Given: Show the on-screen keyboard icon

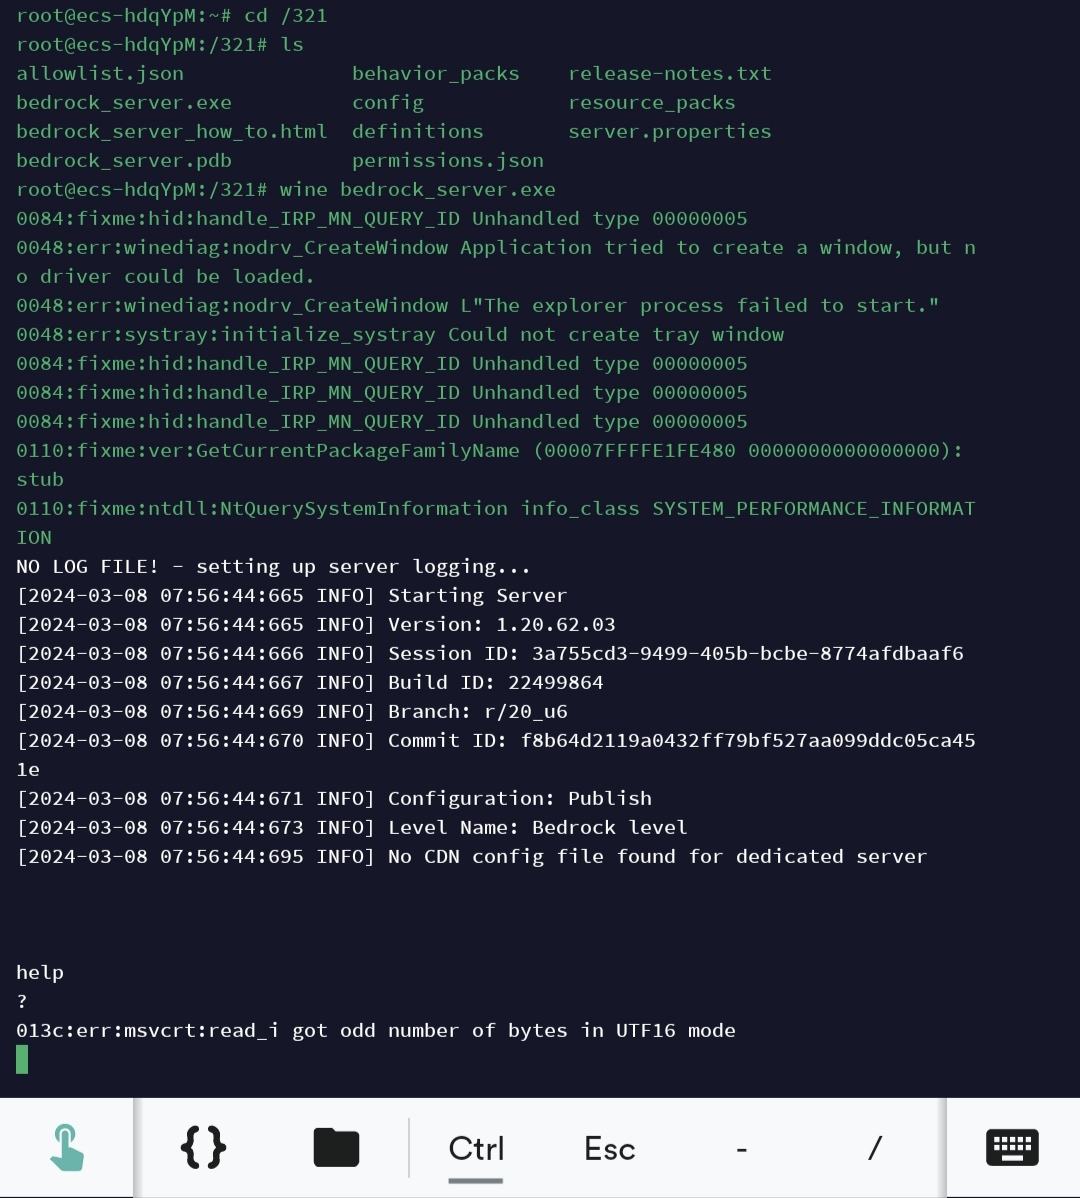Looking at the screenshot, I should (x=1012, y=1147).
